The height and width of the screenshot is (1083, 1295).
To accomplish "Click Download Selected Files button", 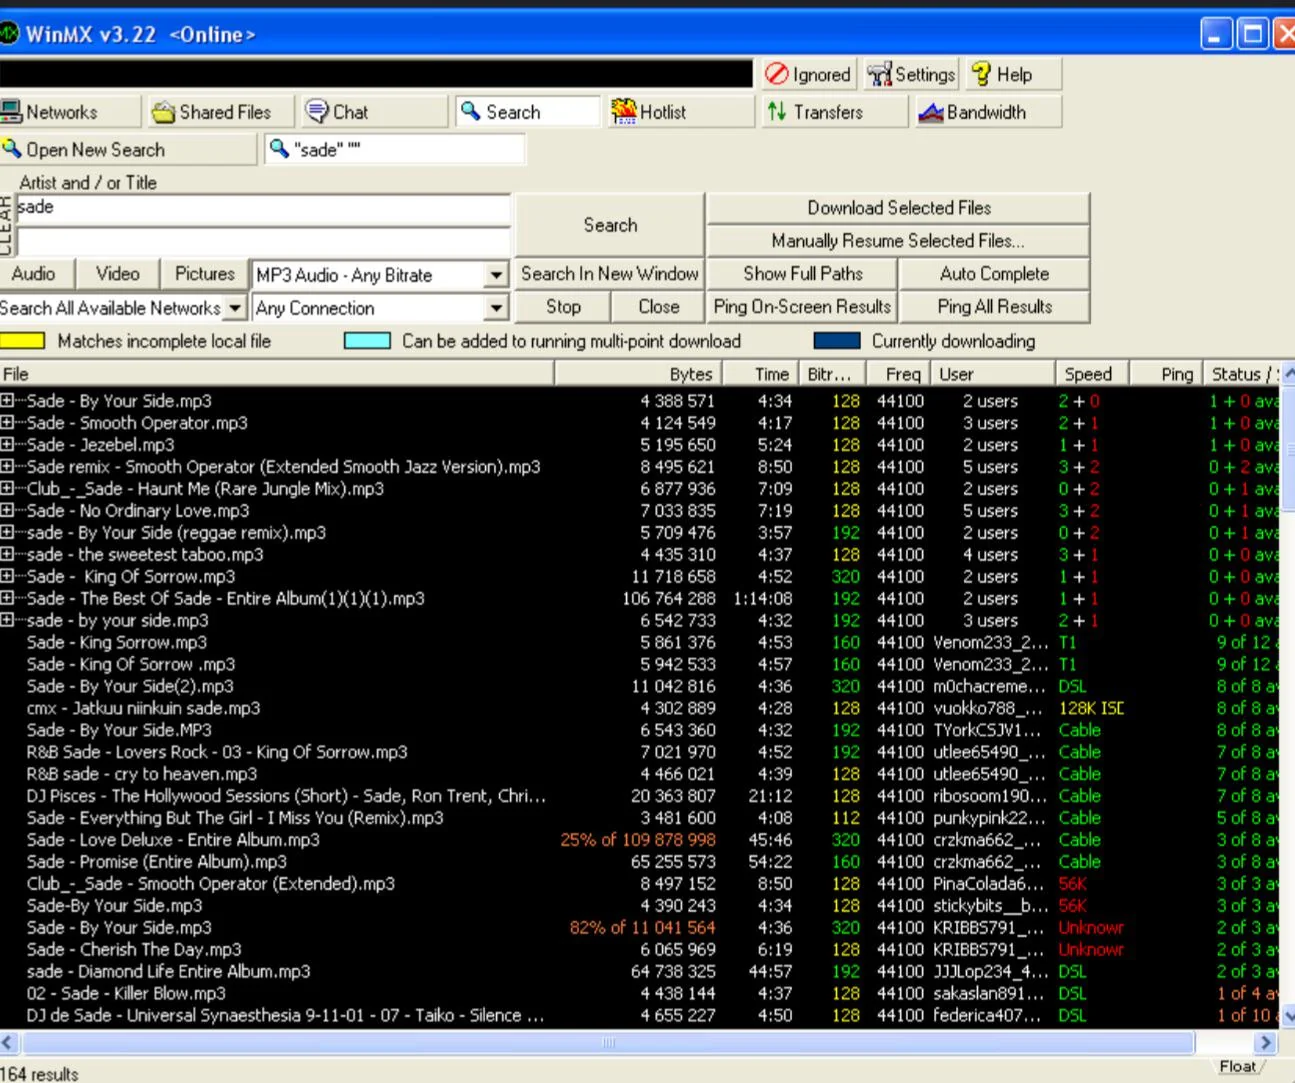I will coord(898,208).
